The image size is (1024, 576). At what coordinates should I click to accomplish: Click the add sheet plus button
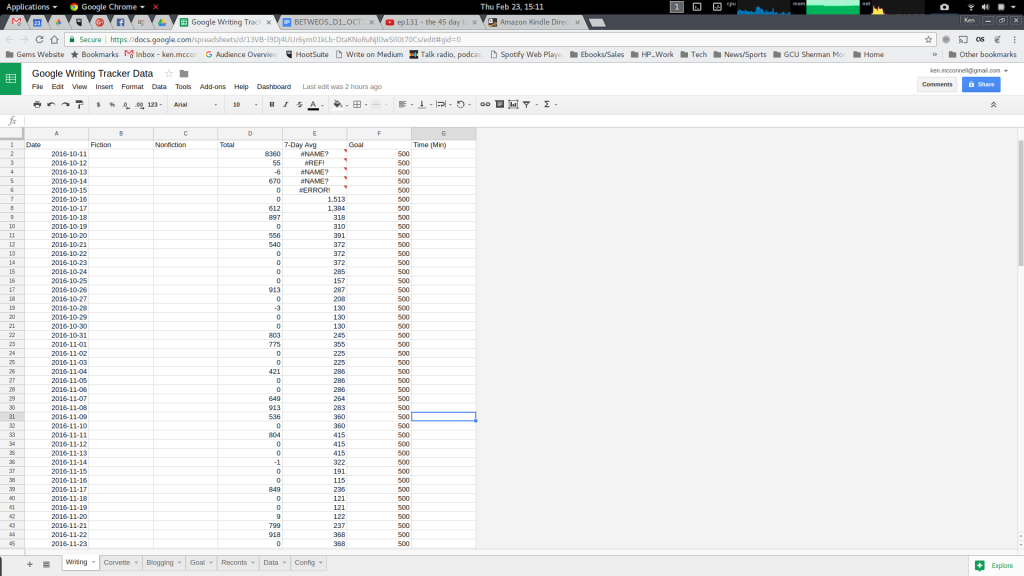[29, 564]
